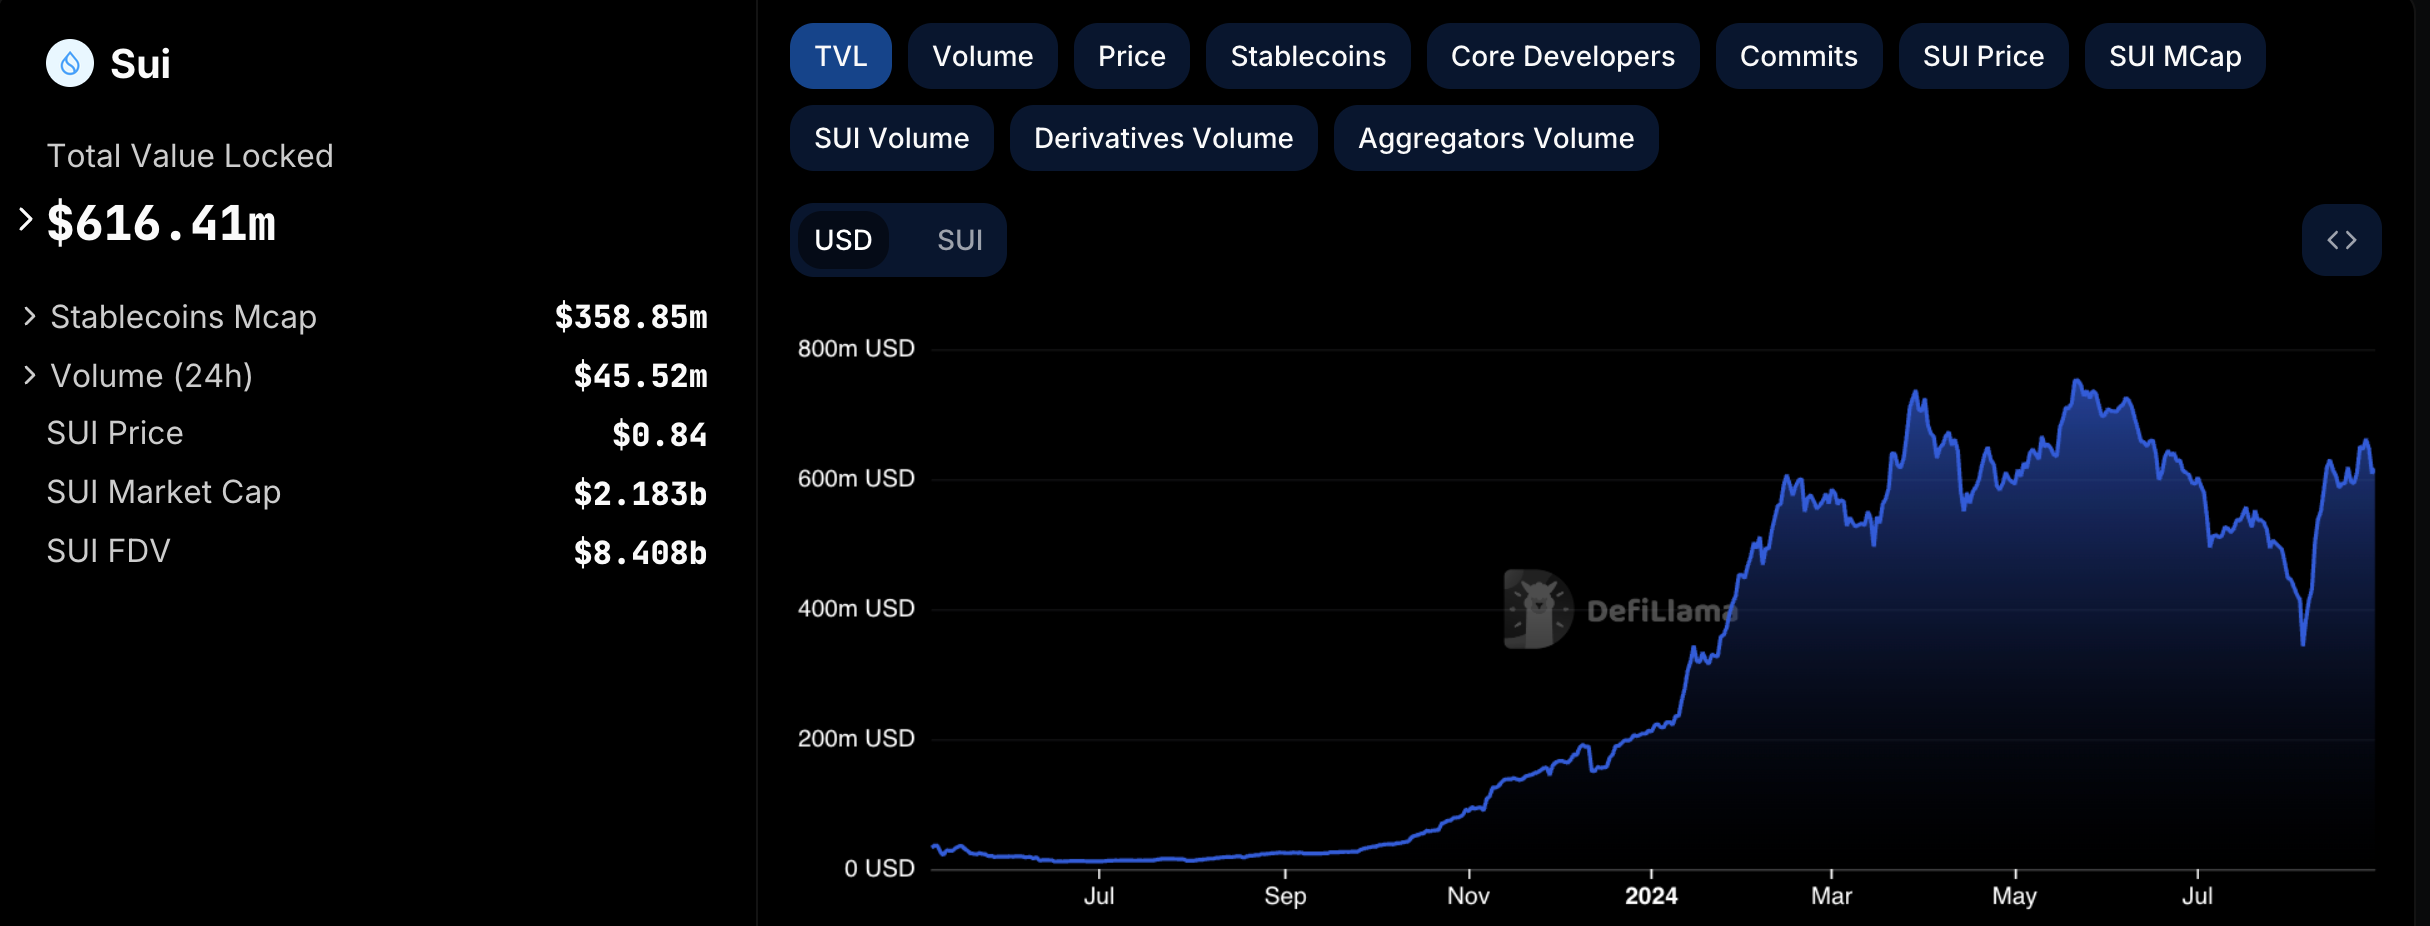Click the May x-axis label

(x=2014, y=896)
